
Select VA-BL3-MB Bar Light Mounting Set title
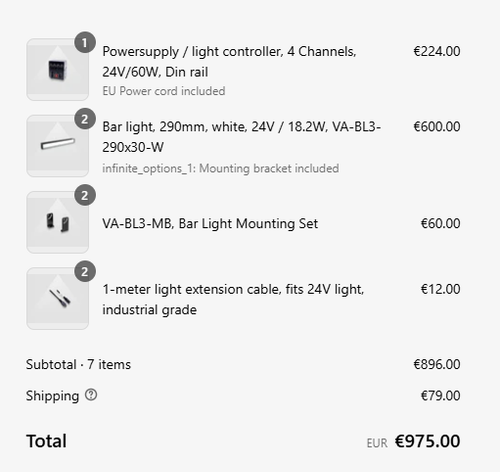[210, 223]
